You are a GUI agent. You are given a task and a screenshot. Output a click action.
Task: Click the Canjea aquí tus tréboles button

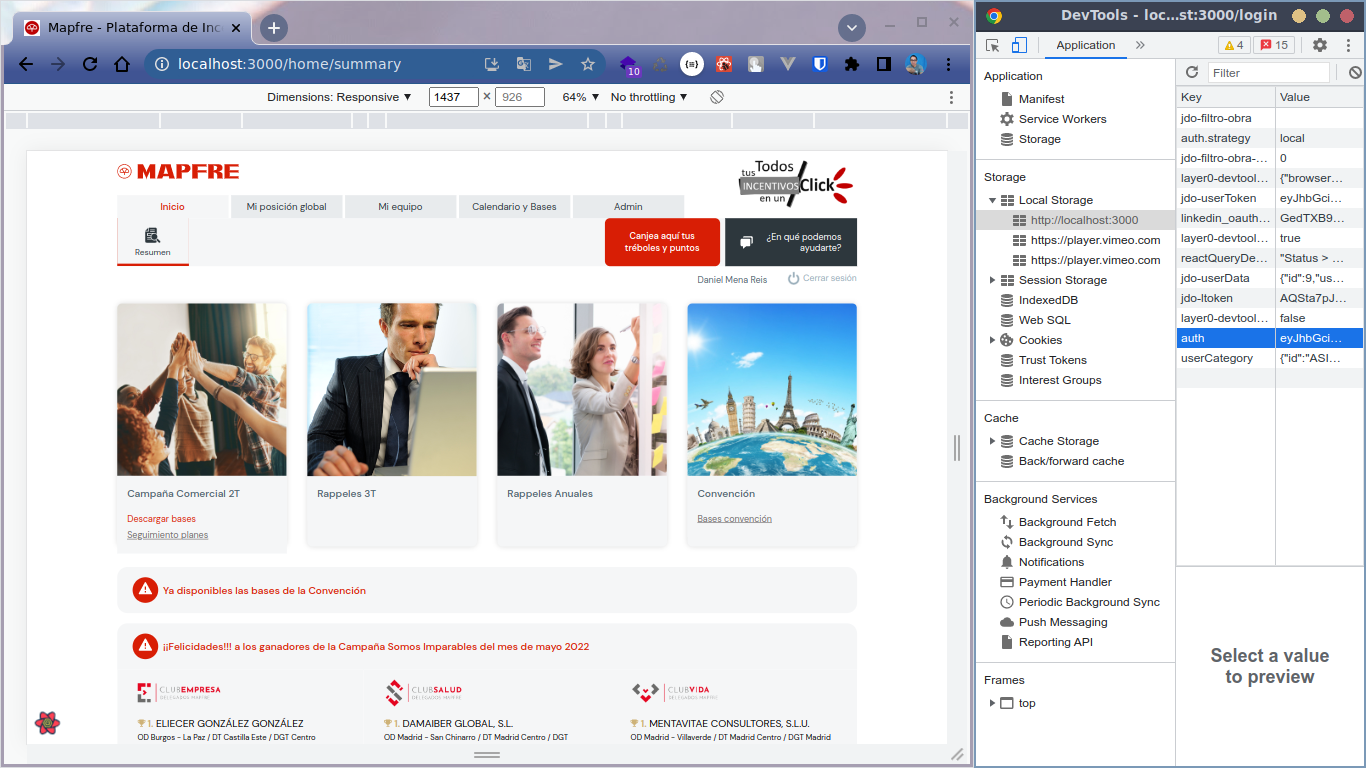(662, 242)
